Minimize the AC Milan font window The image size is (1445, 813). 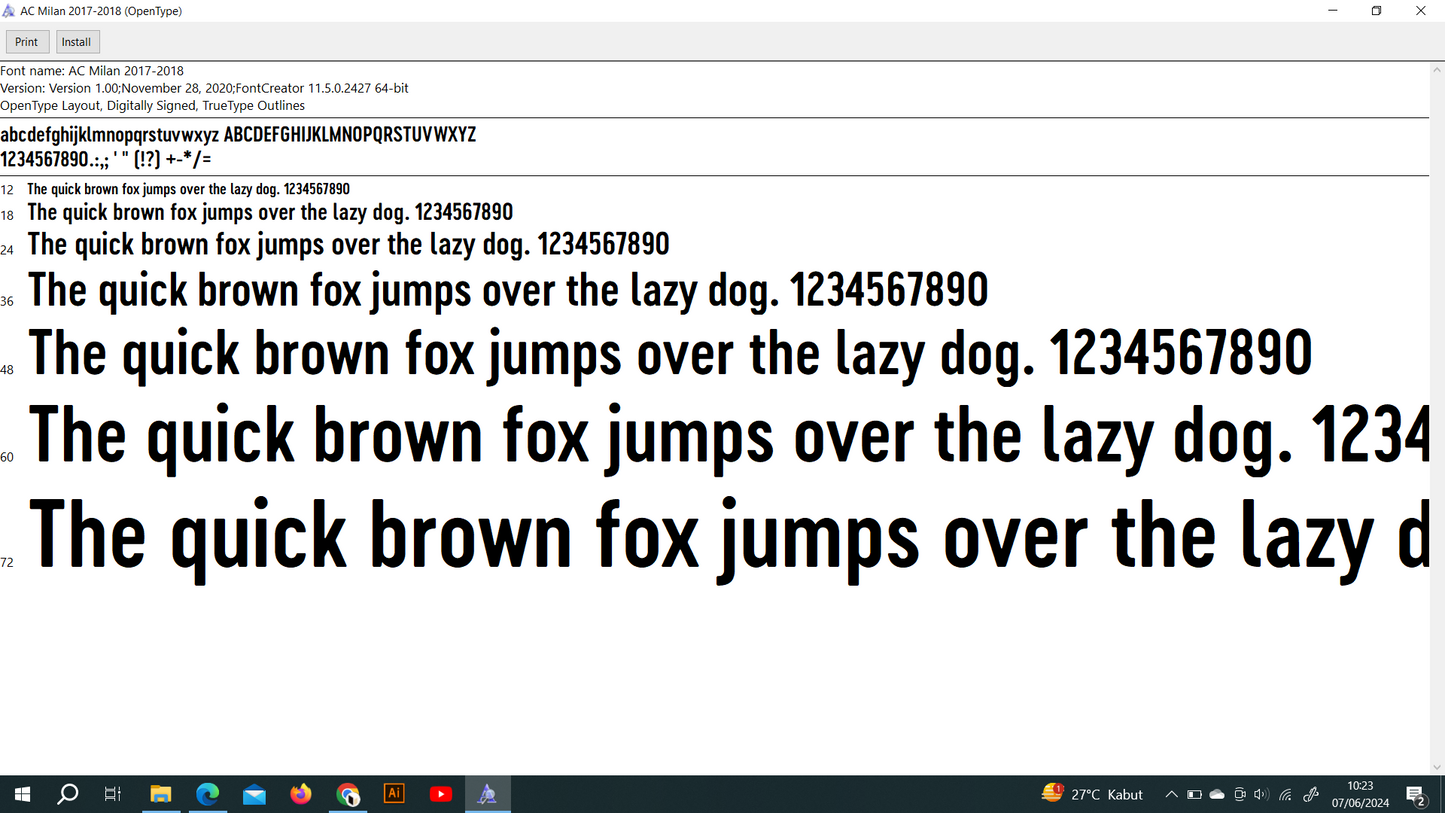coord(1333,11)
